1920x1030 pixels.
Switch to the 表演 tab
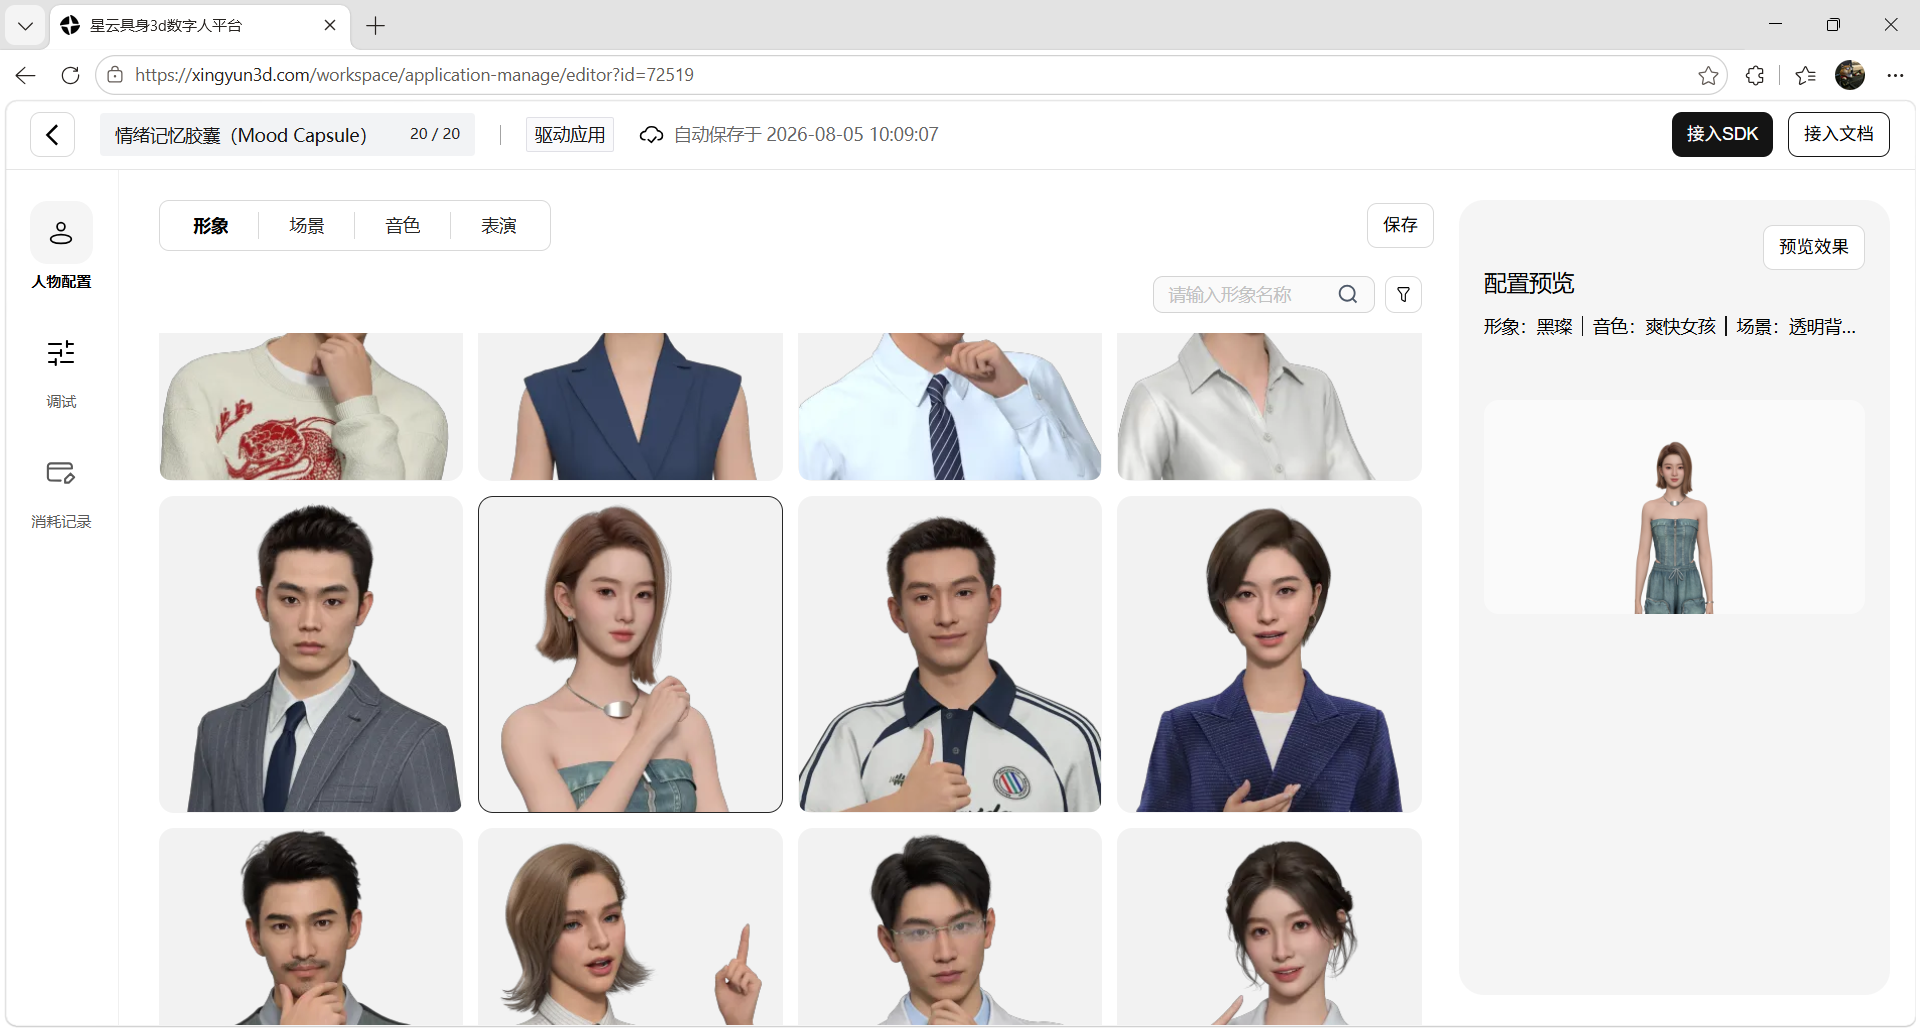coord(499,226)
